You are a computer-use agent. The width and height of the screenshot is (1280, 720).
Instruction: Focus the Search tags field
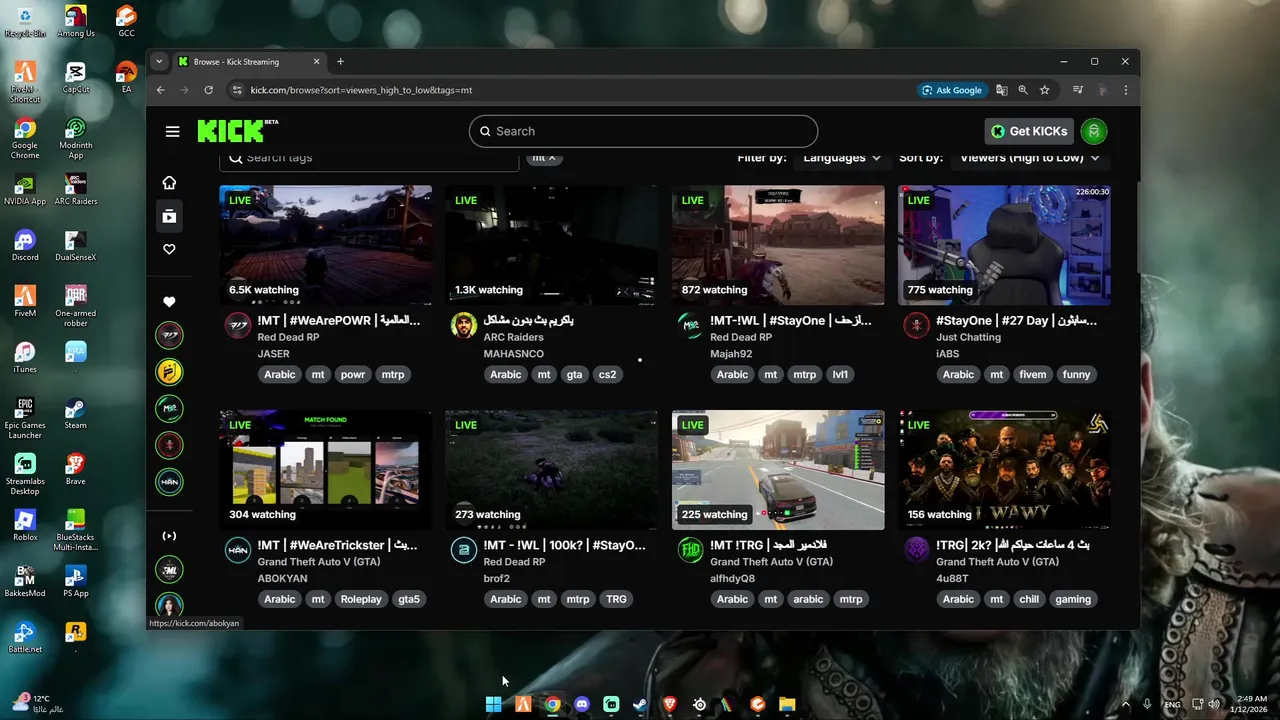pyautogui.click(x=369, y=158)
